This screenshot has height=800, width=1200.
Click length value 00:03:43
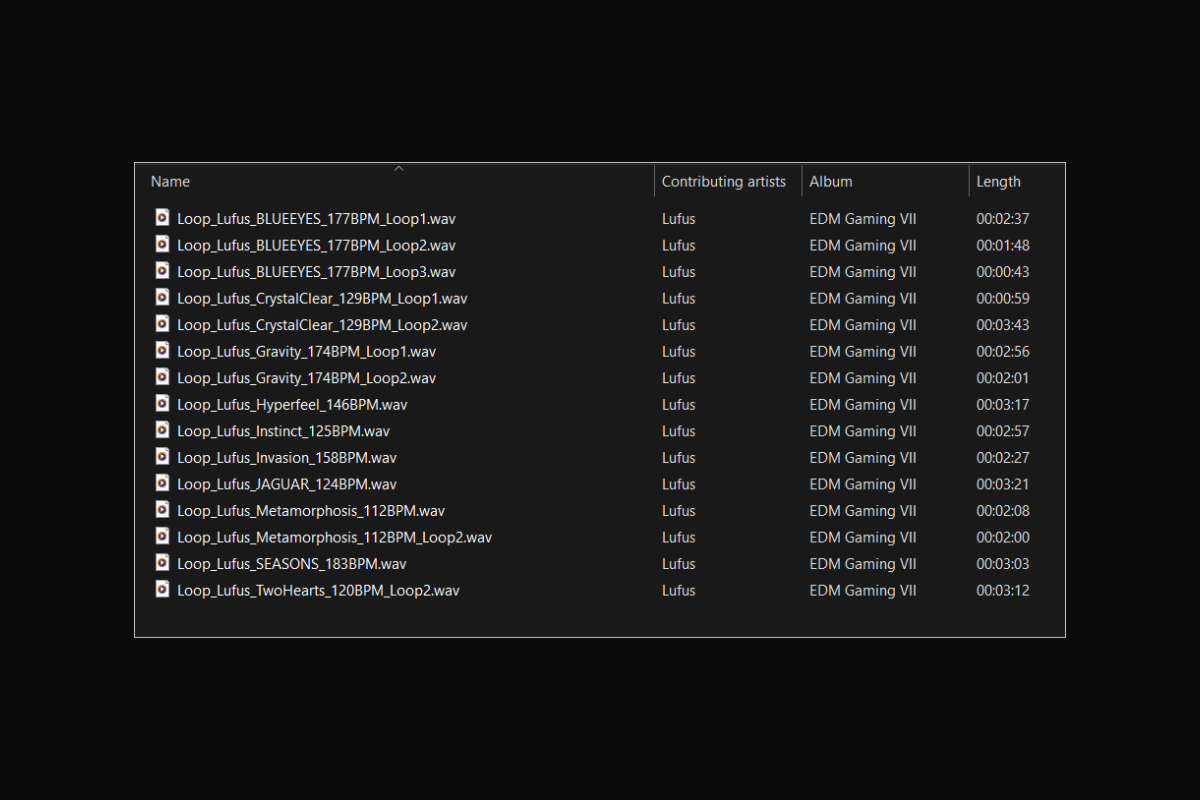pos(1003,325)
